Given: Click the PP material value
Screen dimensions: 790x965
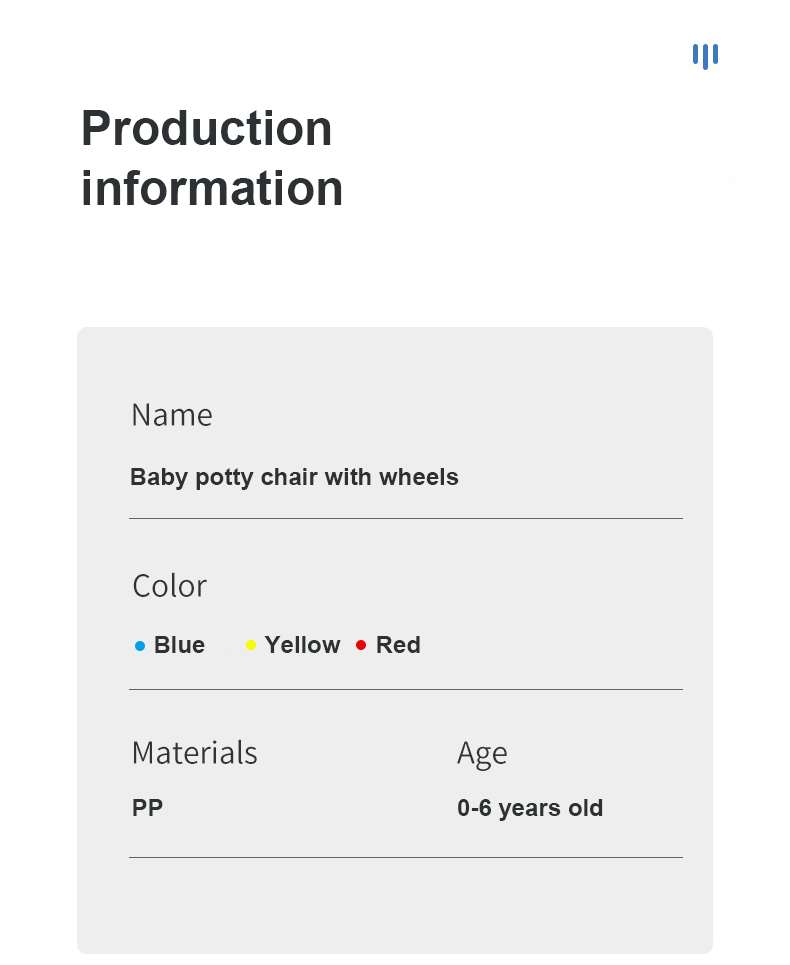Looking at the screenshot, I should click(x=147, y=807).
